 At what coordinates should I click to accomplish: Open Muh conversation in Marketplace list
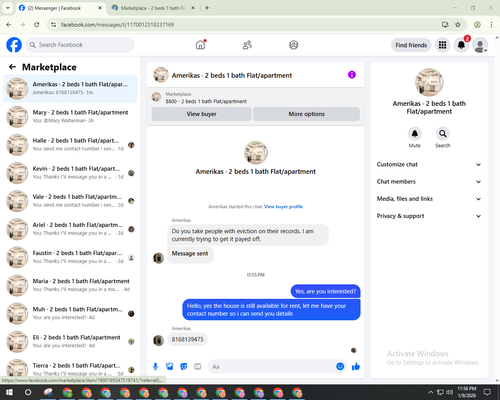pyautogui.click(x=70, y=313)
